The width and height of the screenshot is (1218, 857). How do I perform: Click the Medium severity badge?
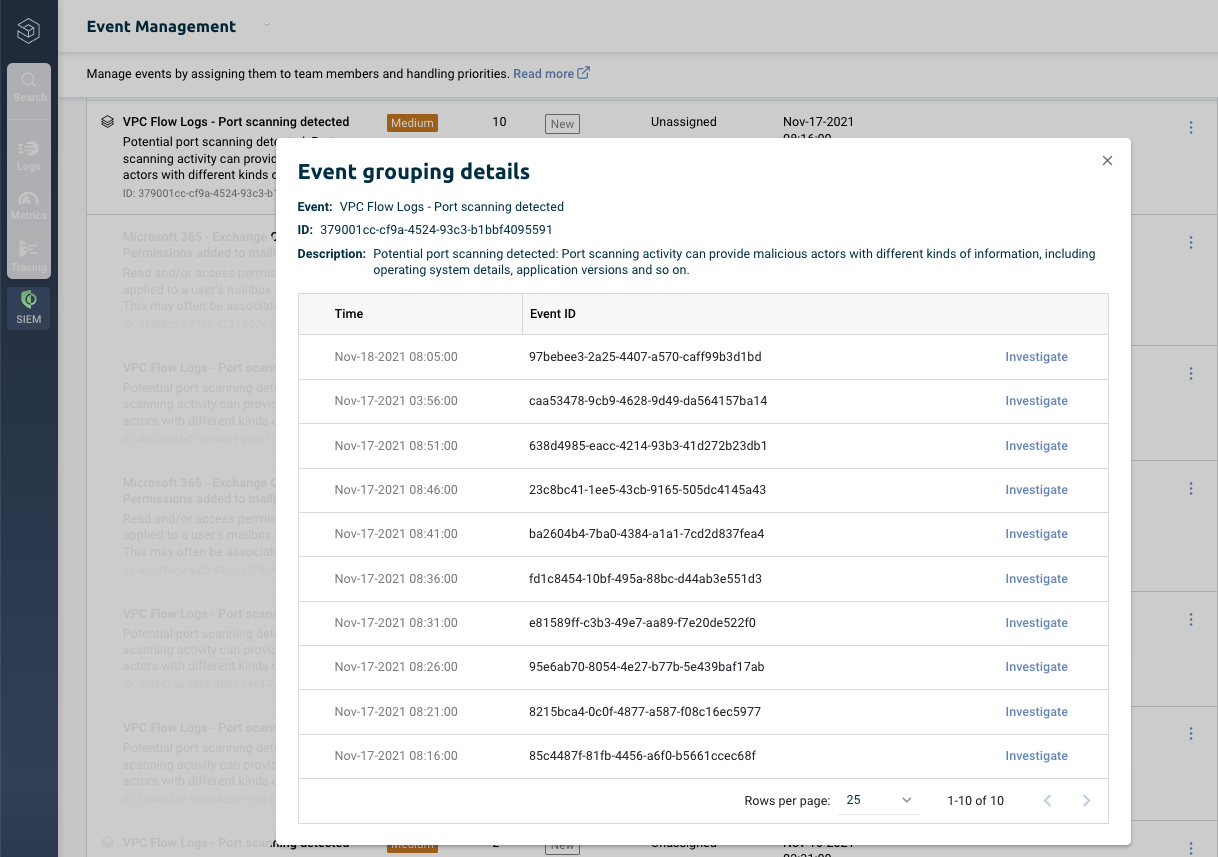click(412, 122)
